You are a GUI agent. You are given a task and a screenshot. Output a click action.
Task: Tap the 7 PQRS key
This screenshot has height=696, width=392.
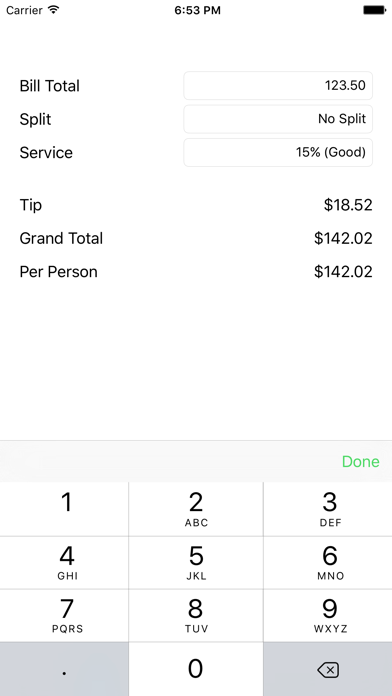(x=64, y=615)
